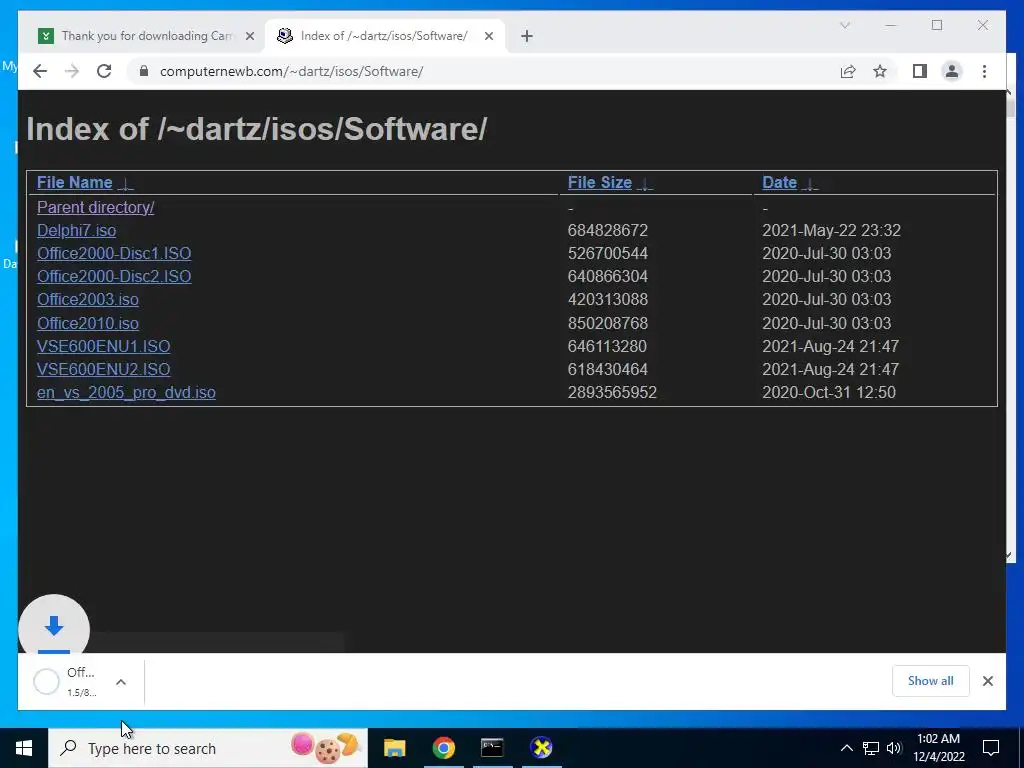Show hidden system tray icons

click(x=846, y=748)
